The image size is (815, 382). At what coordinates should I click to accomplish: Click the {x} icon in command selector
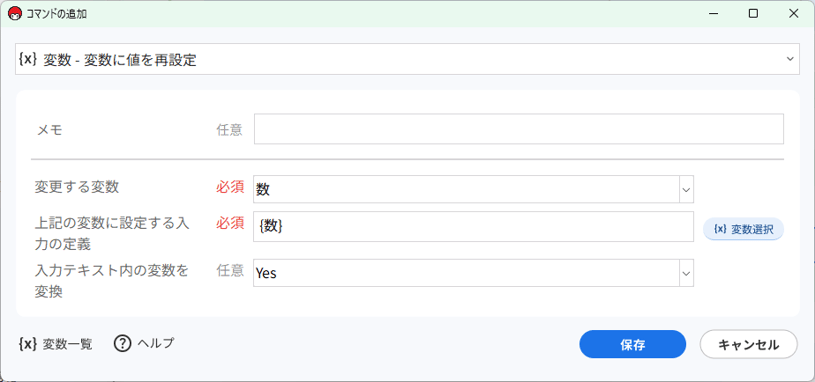[x=28, y=59]
